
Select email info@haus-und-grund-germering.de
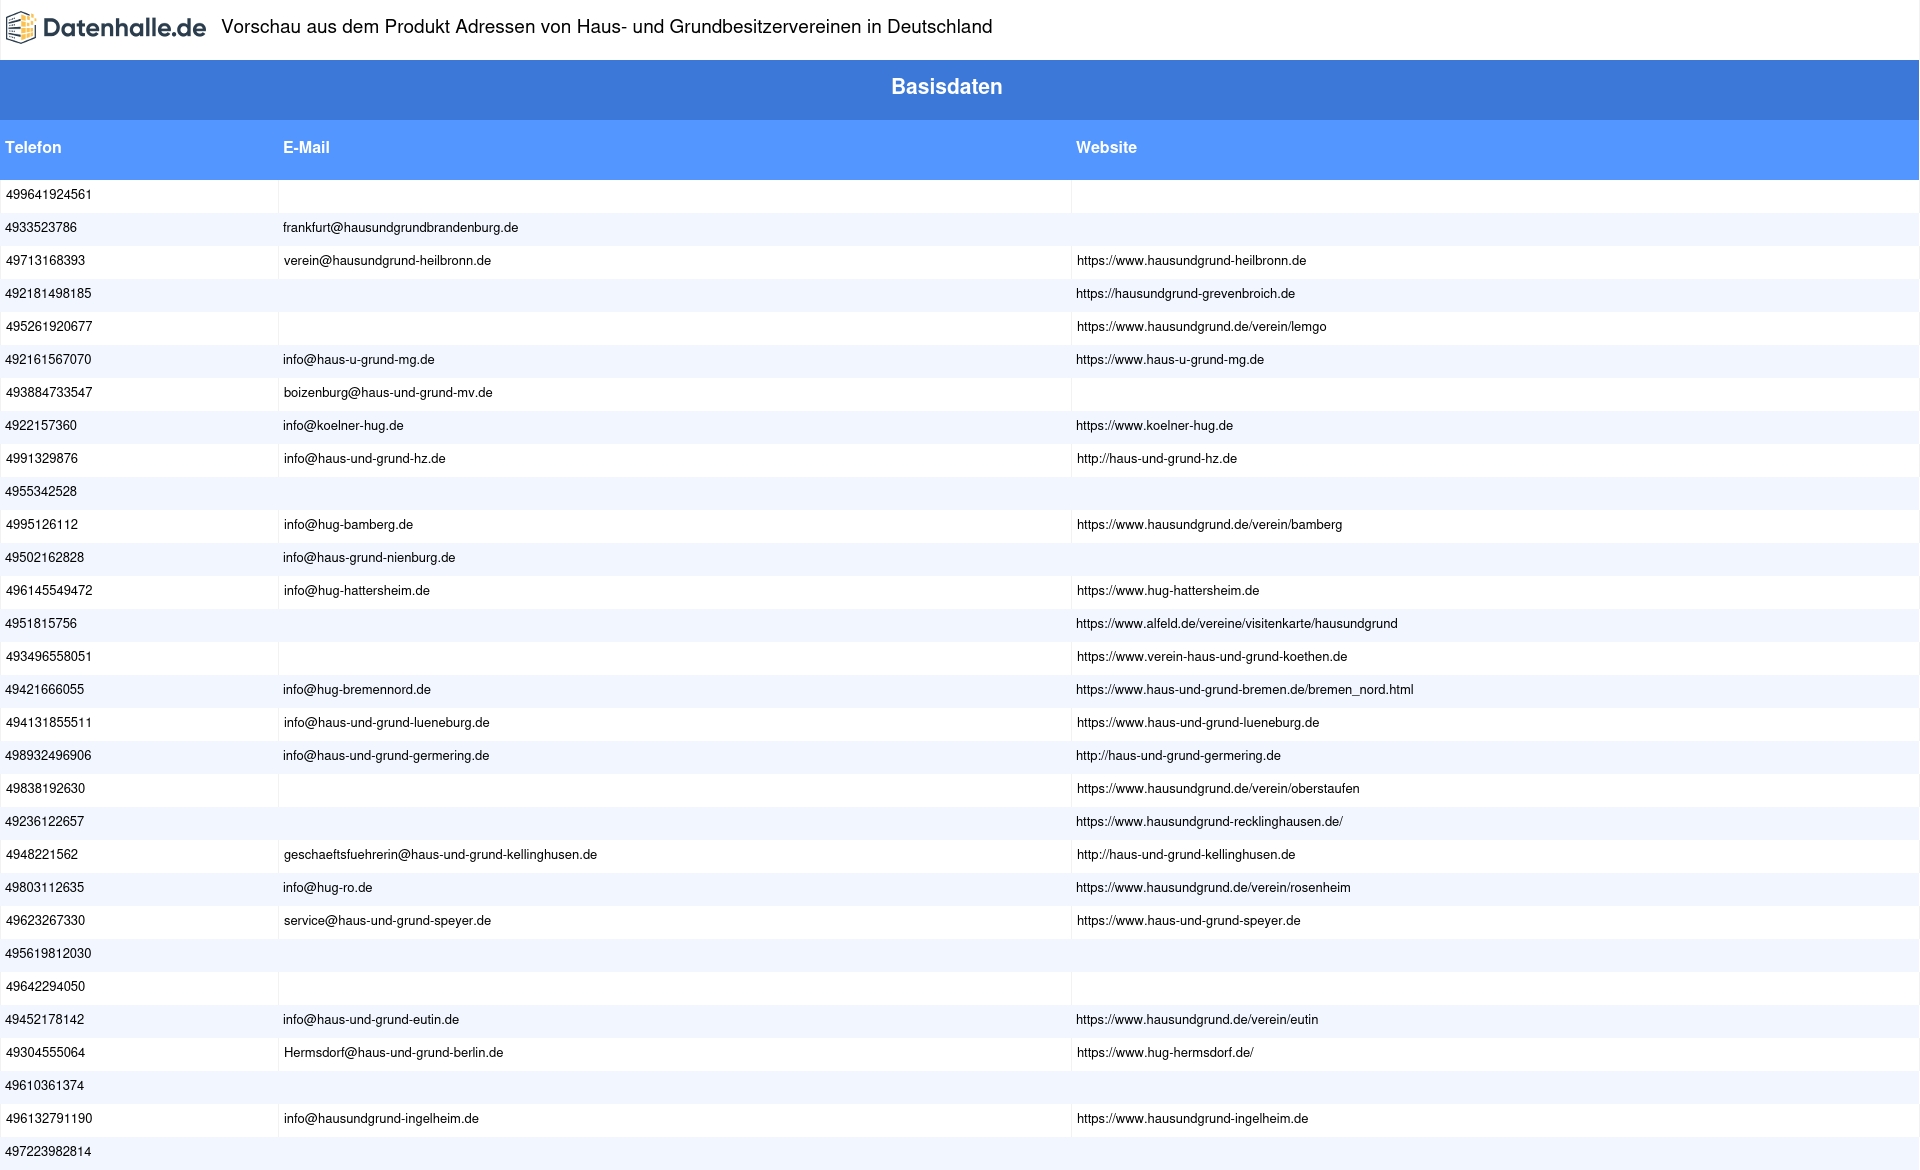pos(386,756)
